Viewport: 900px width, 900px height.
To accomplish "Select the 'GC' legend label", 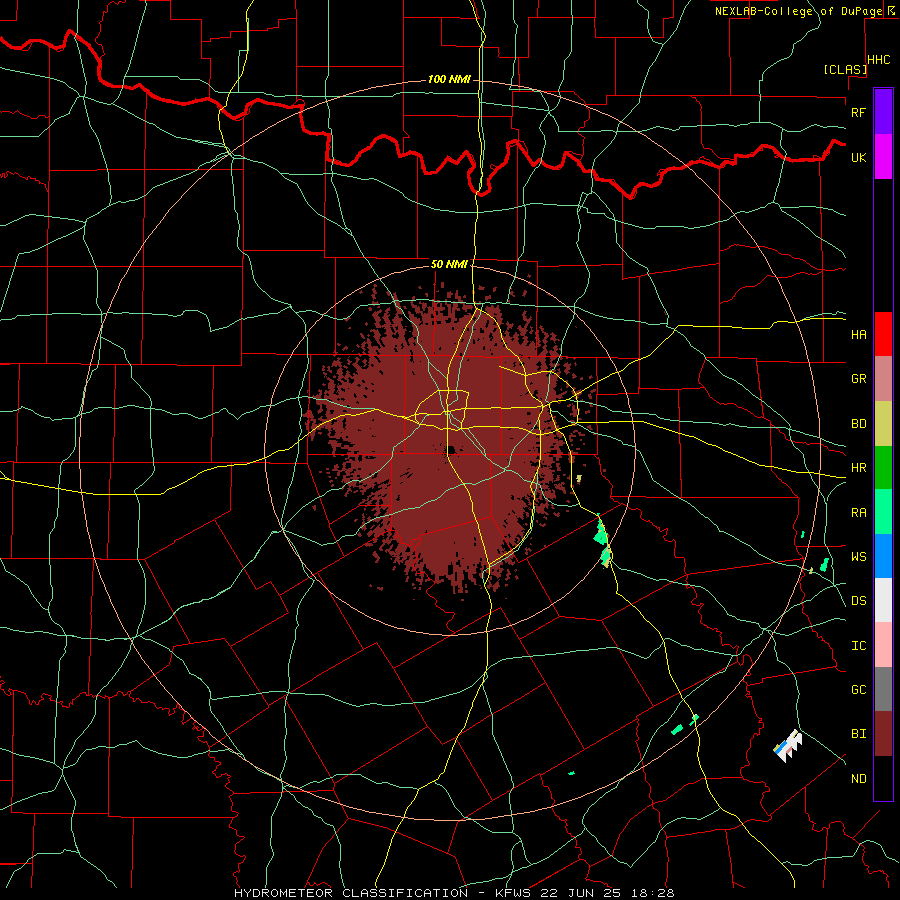I will [858, 690].
